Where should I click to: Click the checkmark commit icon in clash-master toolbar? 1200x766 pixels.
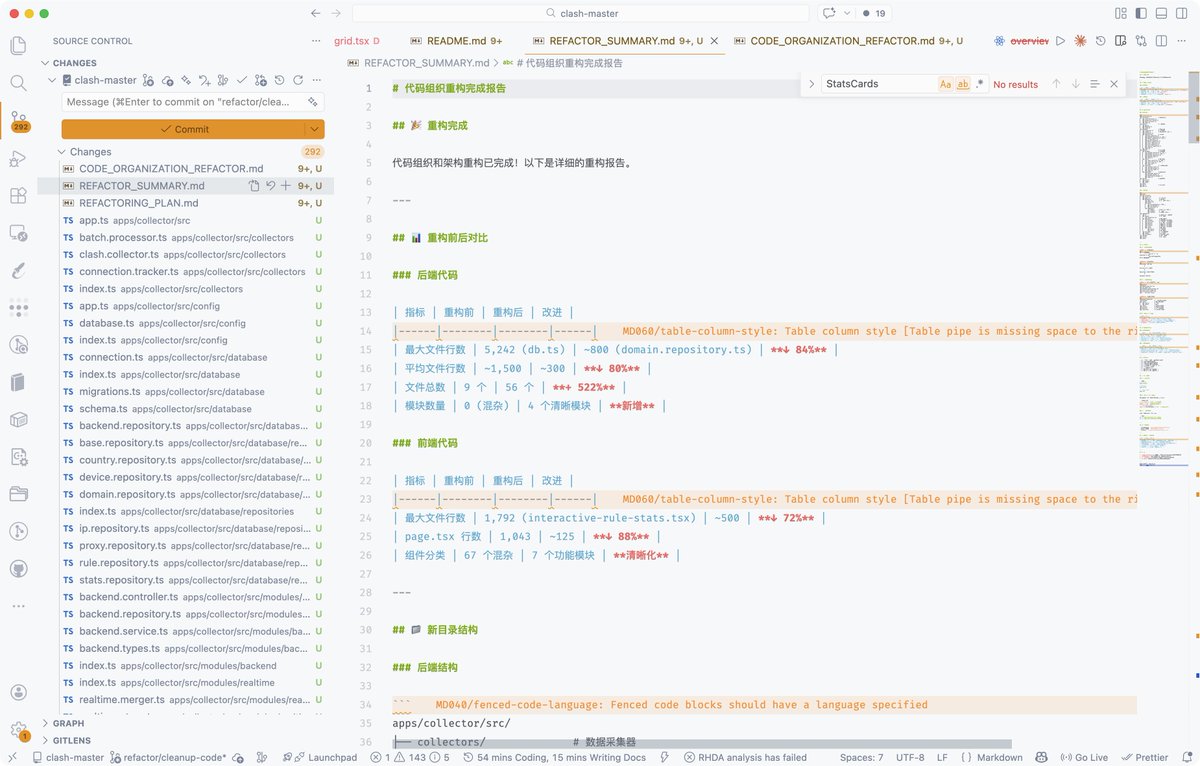(242, 80)
